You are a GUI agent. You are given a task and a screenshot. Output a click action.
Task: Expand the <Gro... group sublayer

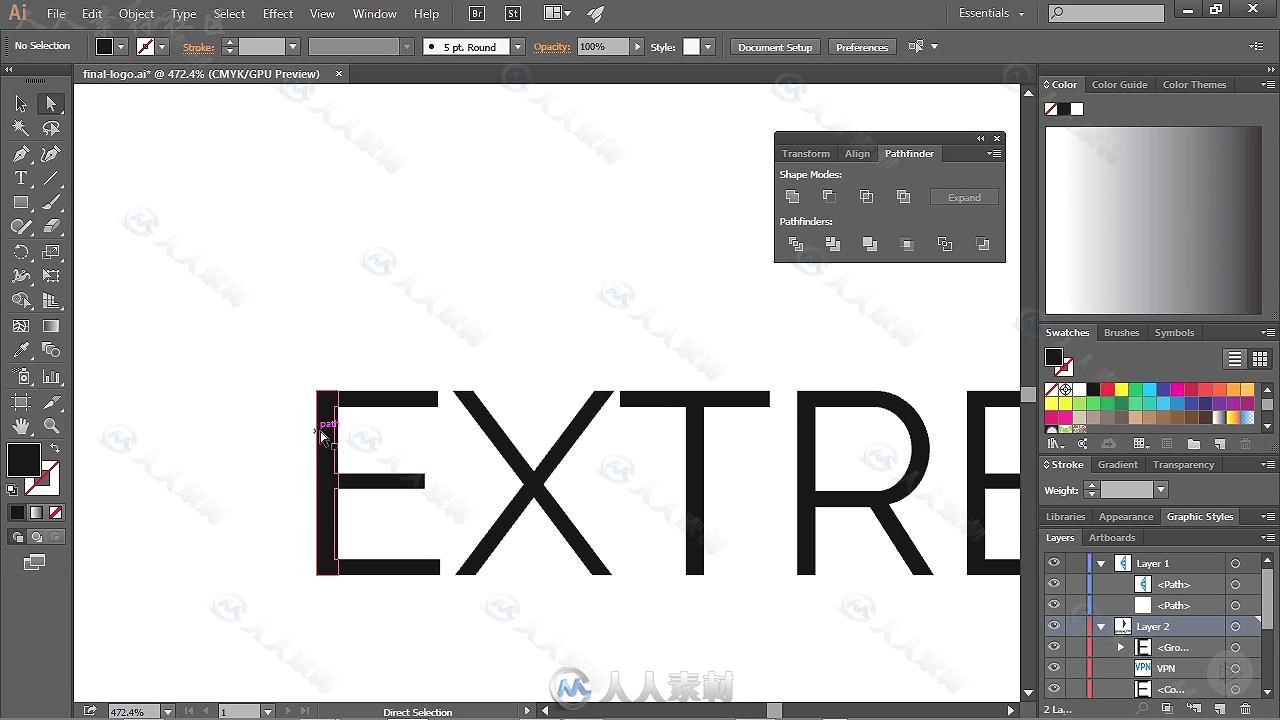coord(1121,648)
